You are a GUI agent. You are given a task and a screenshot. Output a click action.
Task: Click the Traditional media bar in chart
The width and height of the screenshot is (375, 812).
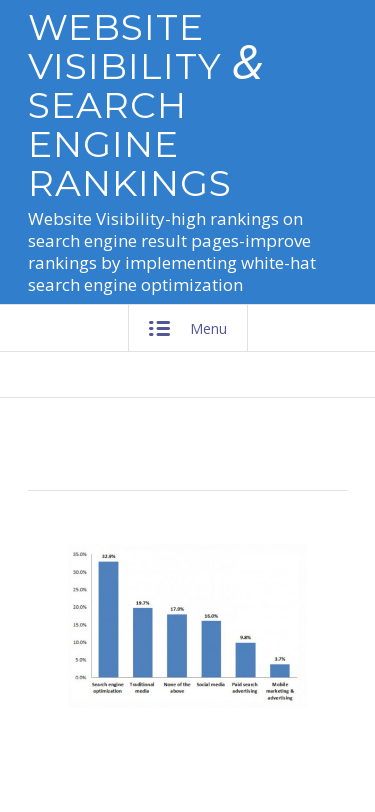point(142,642)
